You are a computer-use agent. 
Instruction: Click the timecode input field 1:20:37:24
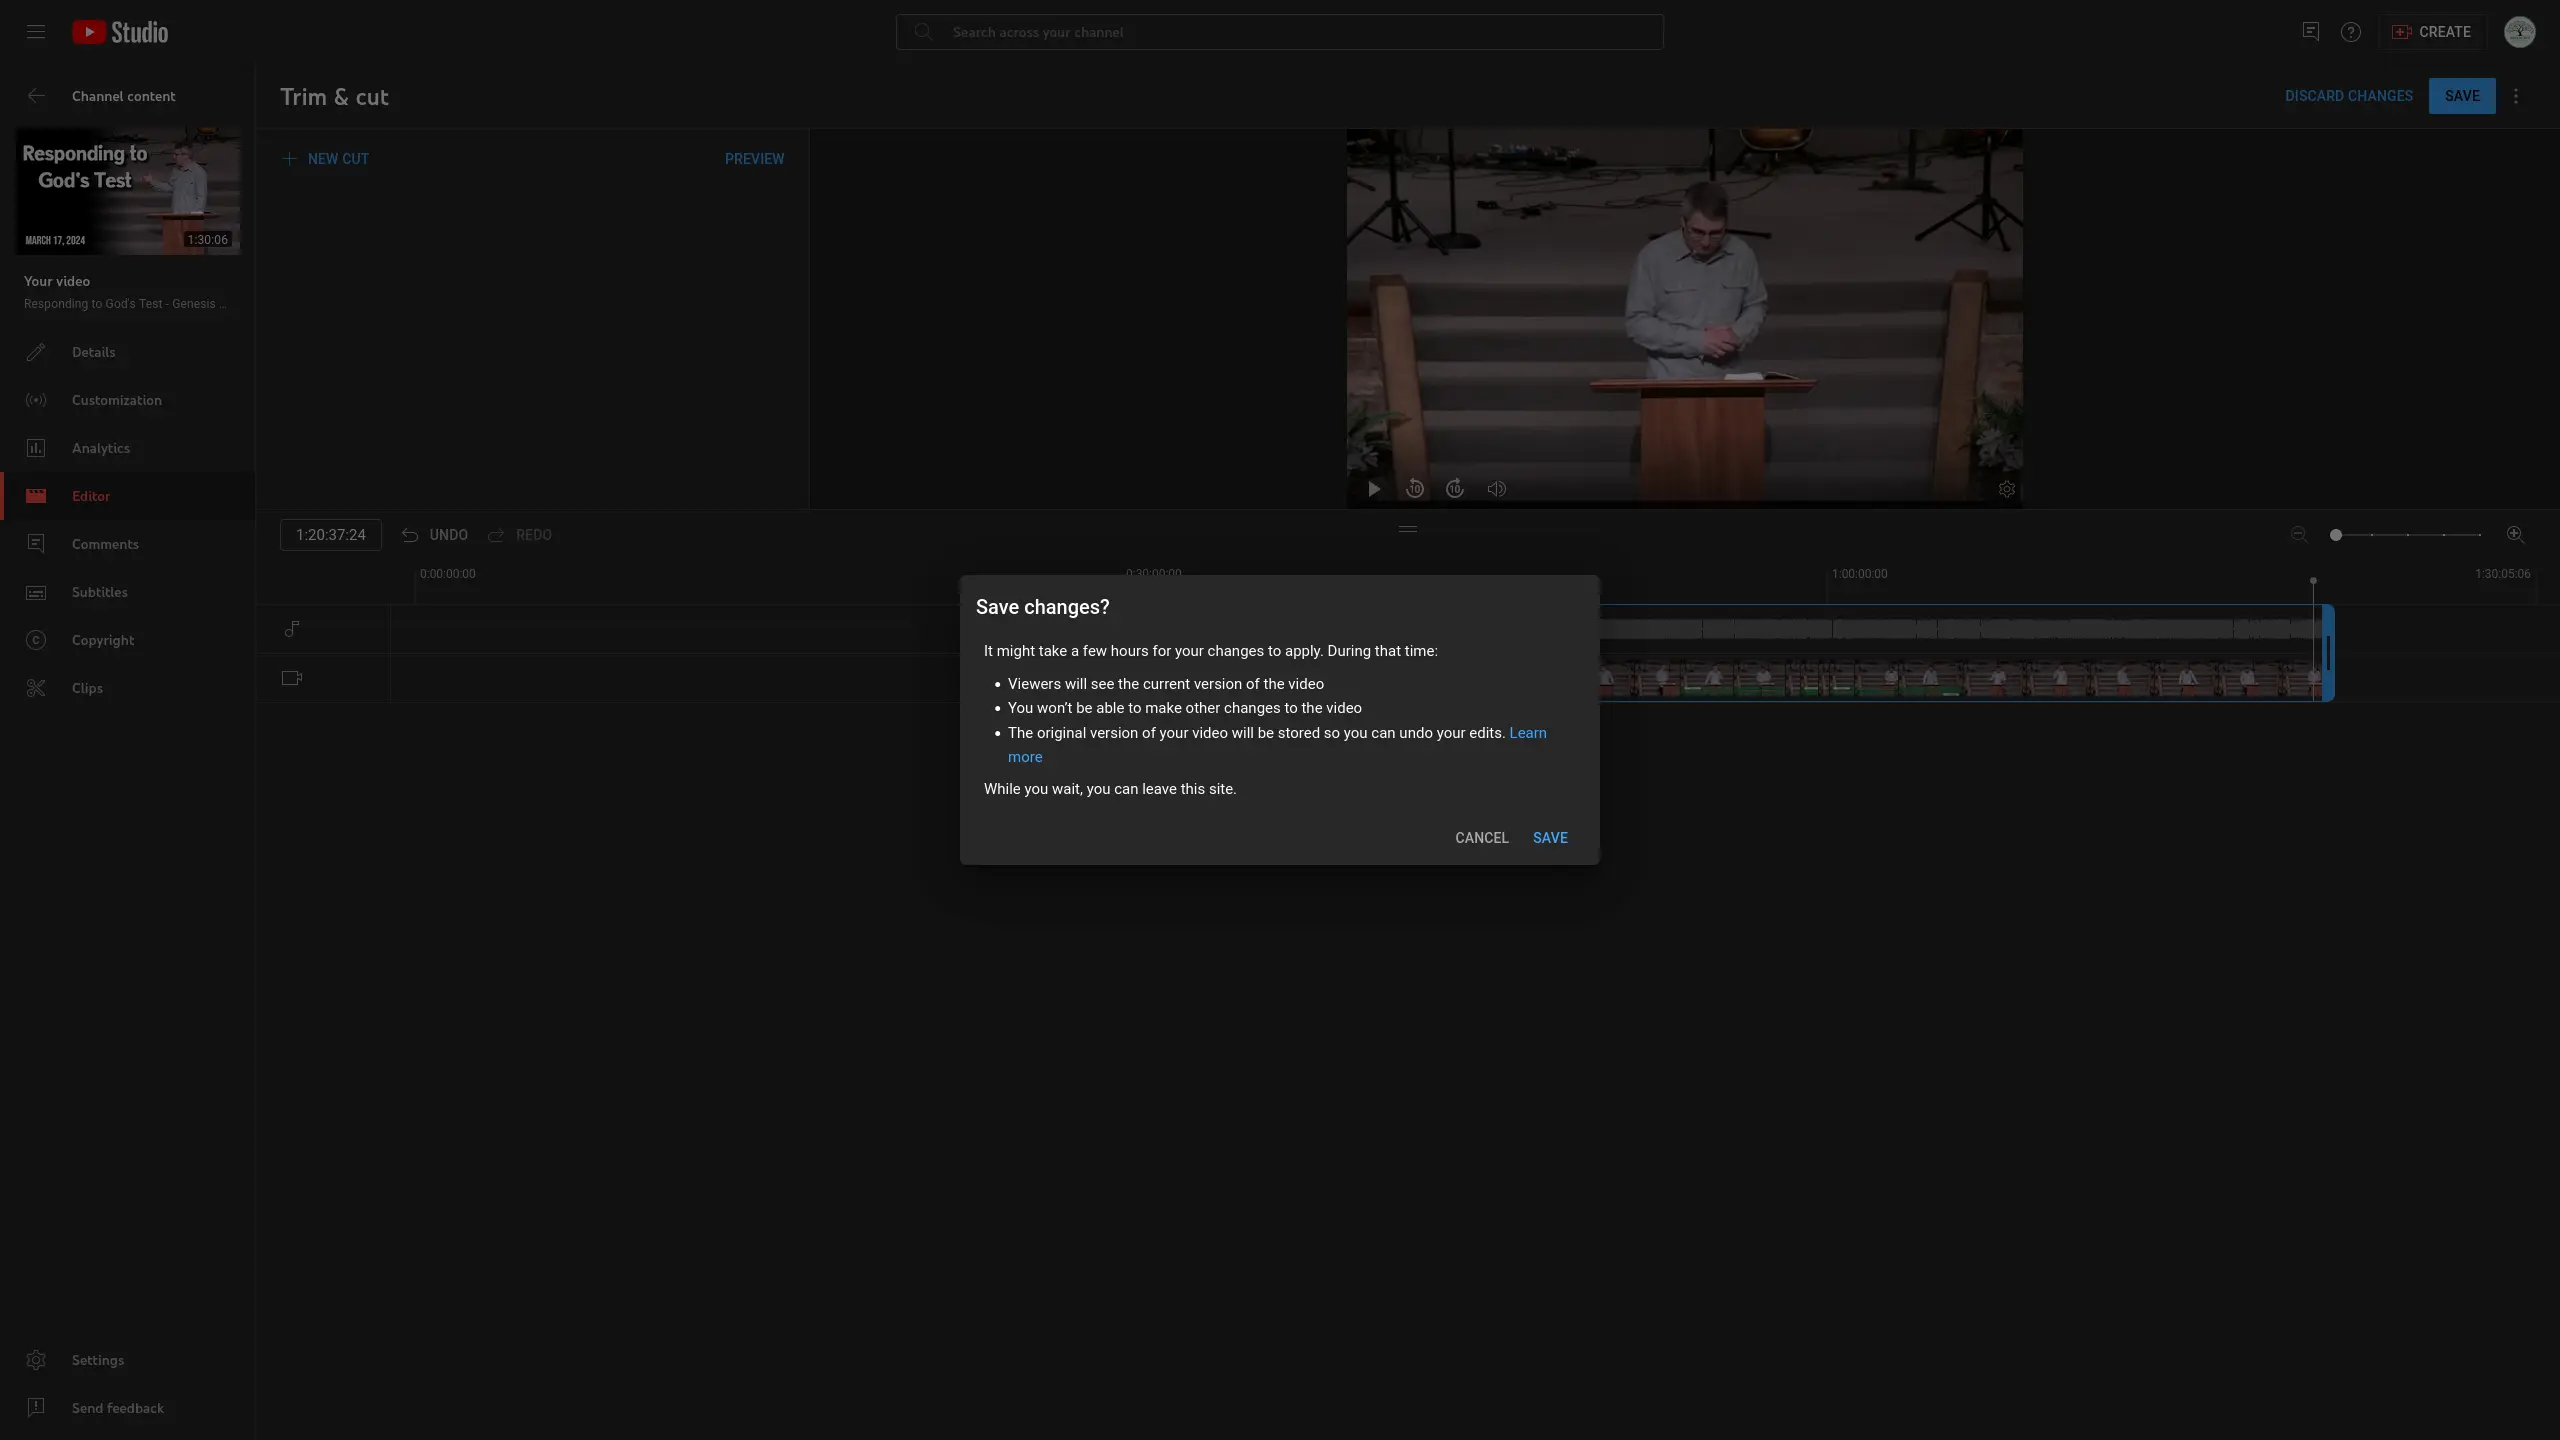[x=330, y=534]
